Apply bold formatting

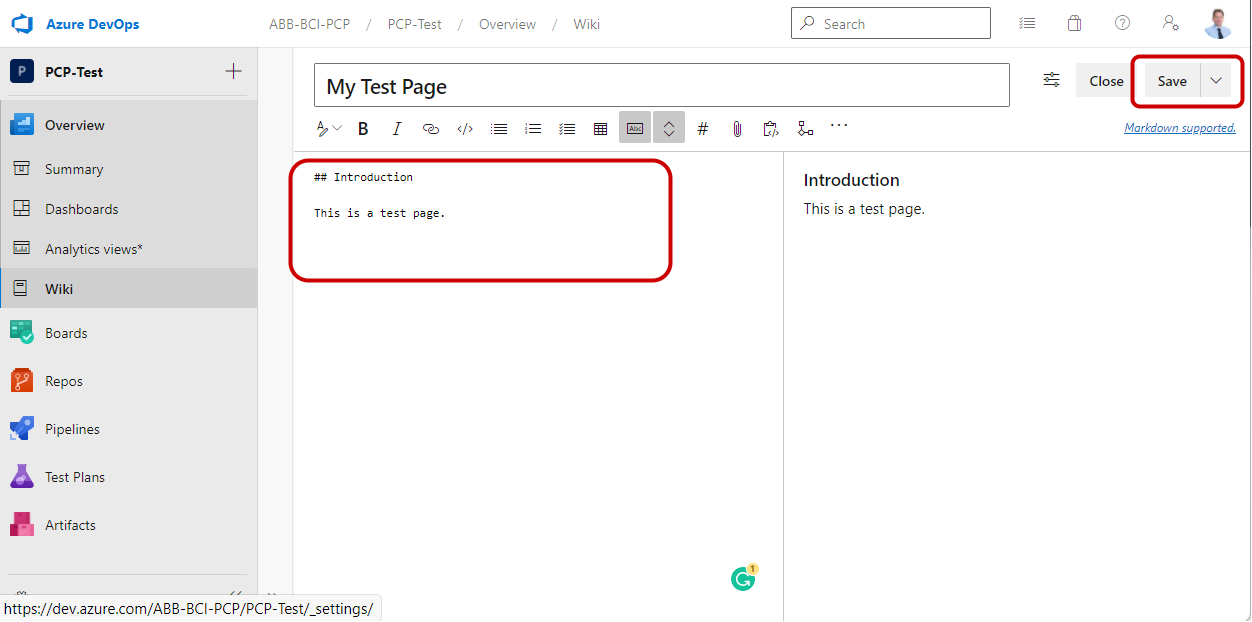click(363, 128)
